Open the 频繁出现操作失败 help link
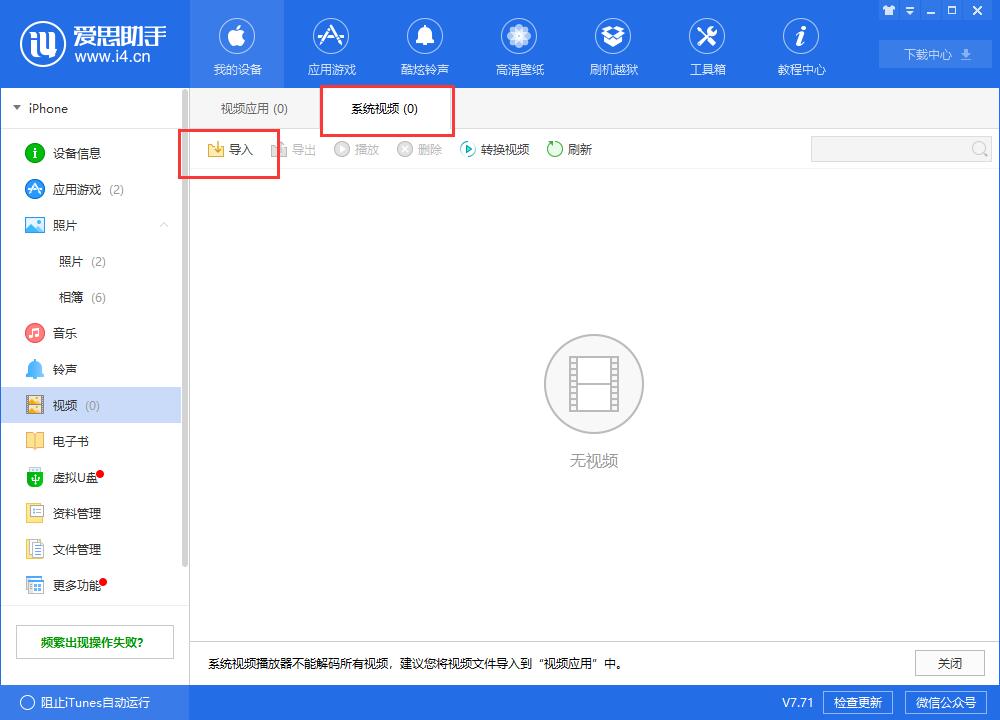The width and height of the screenshot is (1000, 720). [x=94, y=641]
